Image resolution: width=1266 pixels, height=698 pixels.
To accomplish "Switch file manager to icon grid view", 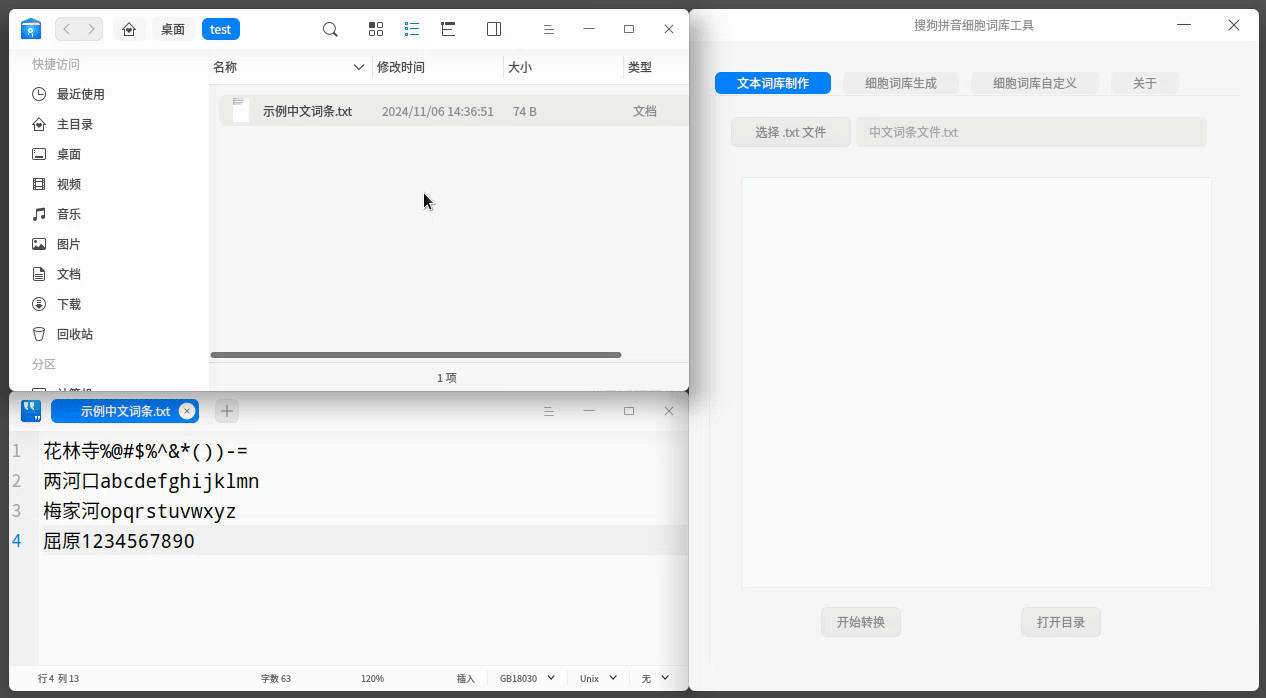I will pos(376,29).
